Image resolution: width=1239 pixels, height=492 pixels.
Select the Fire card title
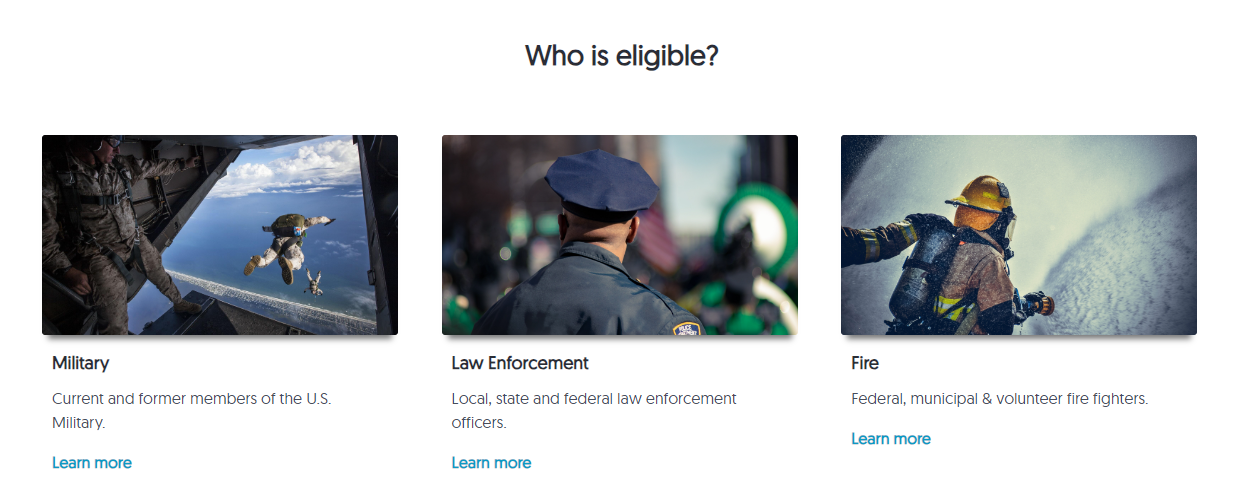point(865,363)
